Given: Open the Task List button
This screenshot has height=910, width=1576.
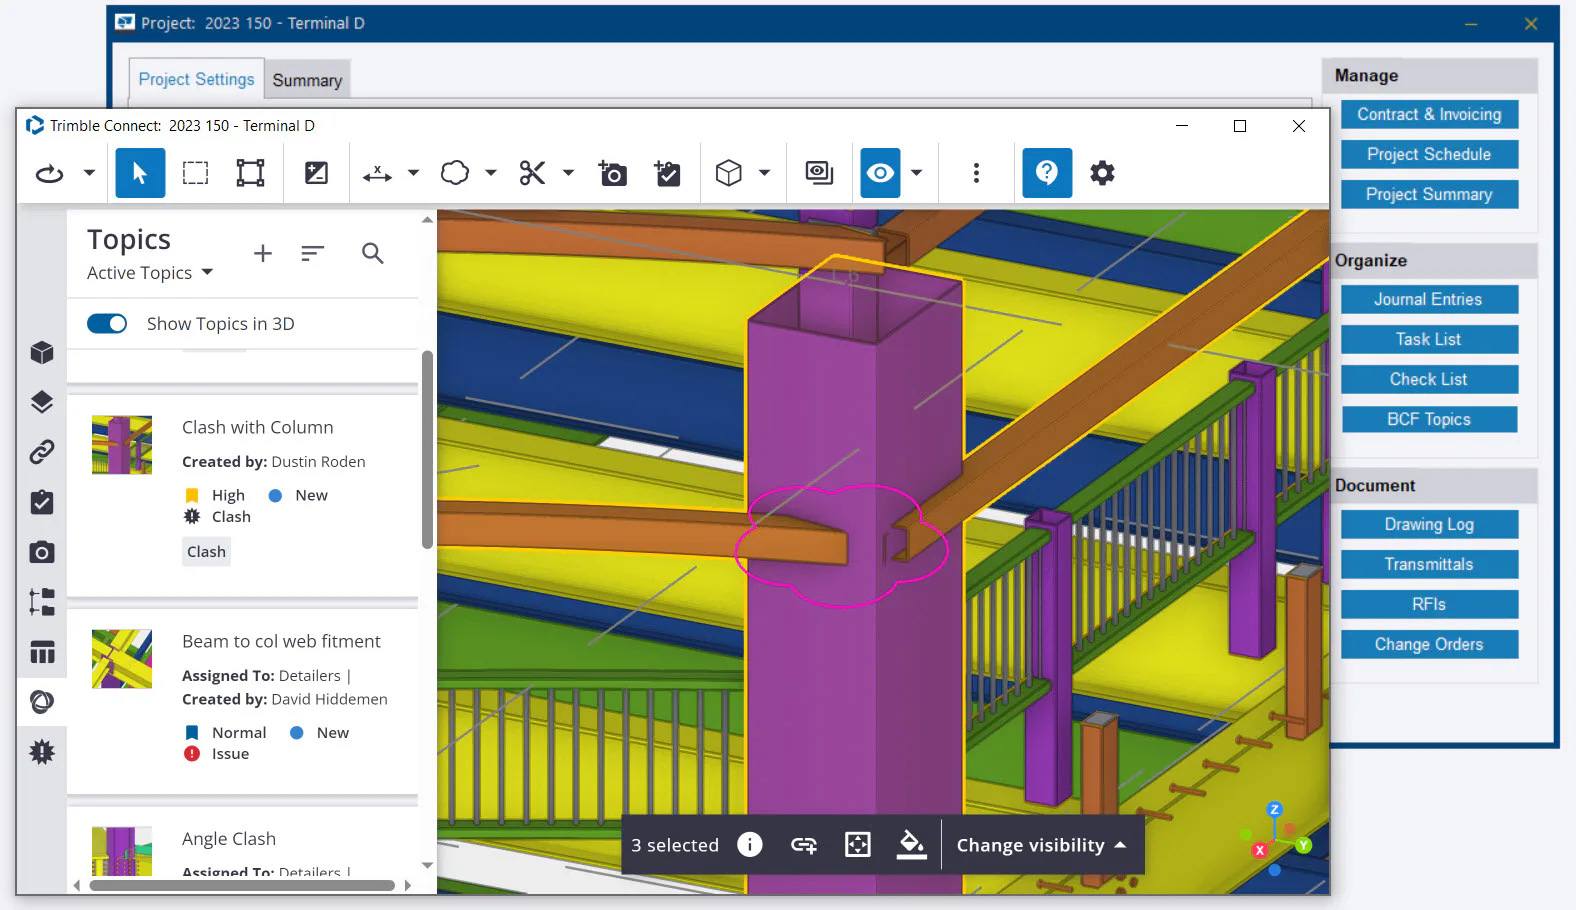Looking at the screenshot, I should [x=1429, y=340].
